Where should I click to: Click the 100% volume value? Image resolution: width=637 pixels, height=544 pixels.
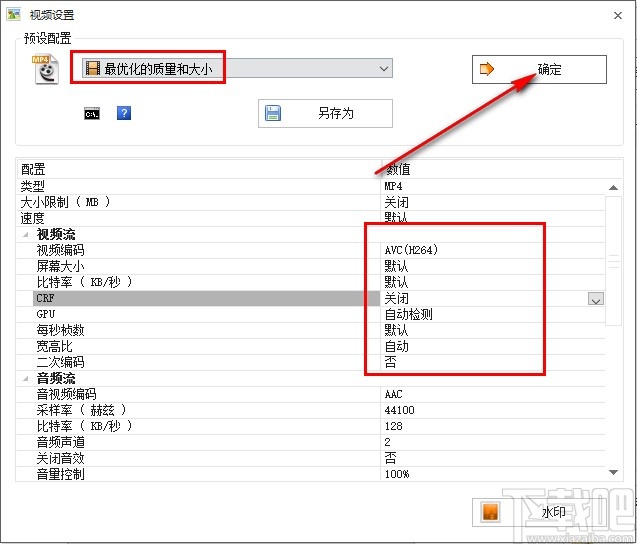397,474
